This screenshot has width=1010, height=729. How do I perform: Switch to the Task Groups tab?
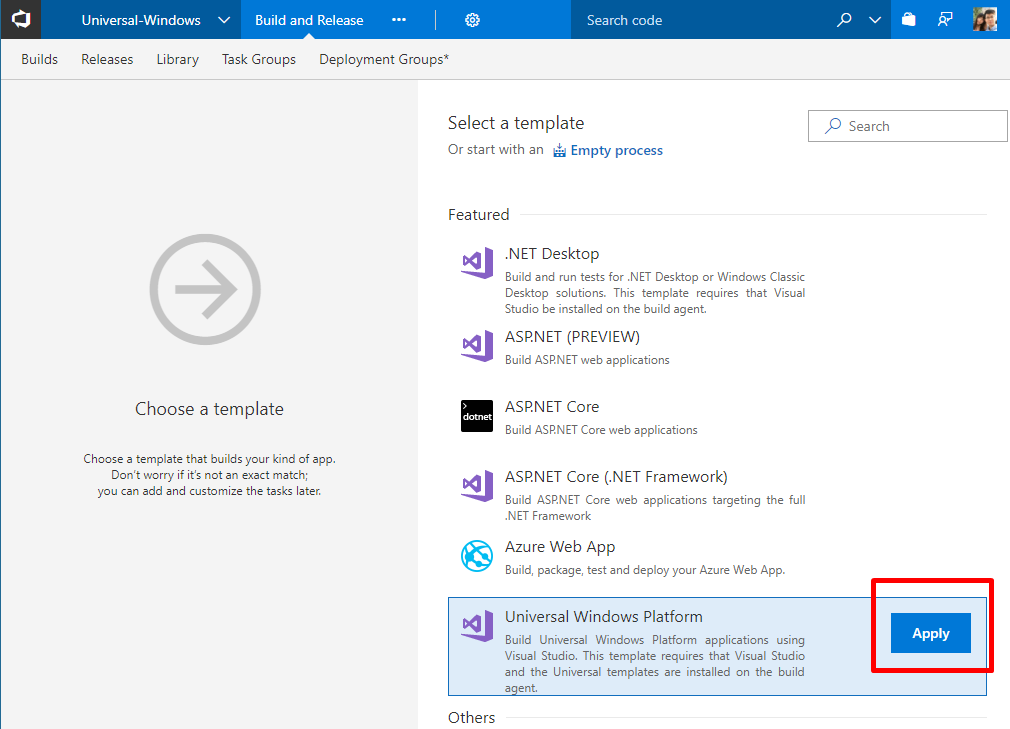point(259,59)
